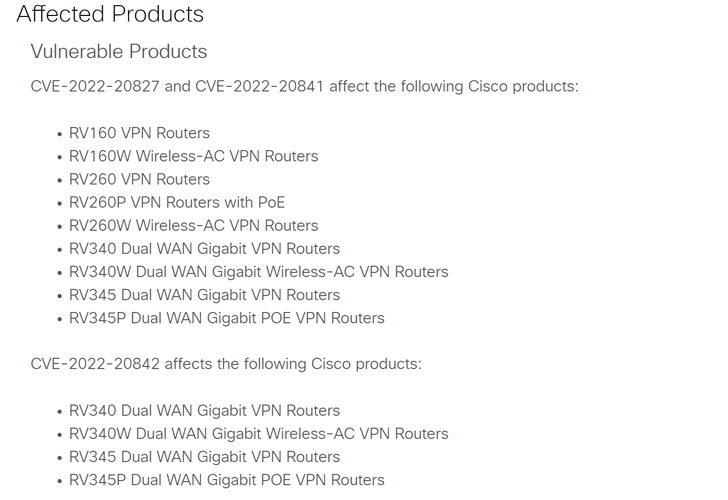Select RV340W entry under CVE-2022-20842 list

pos(259,434)
